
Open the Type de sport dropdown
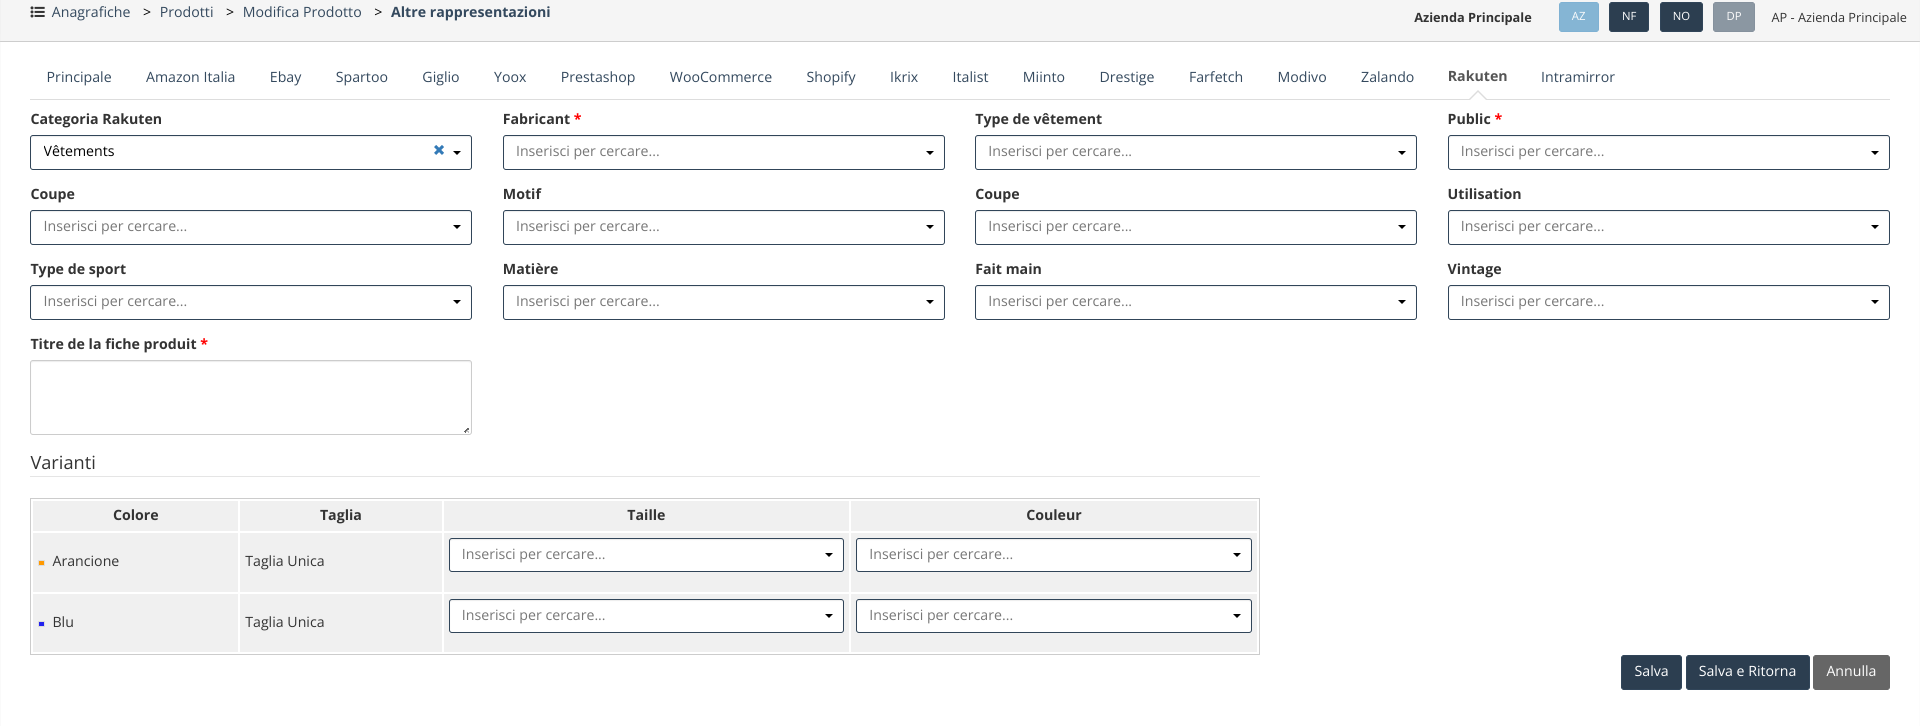(x=251, y=302)
